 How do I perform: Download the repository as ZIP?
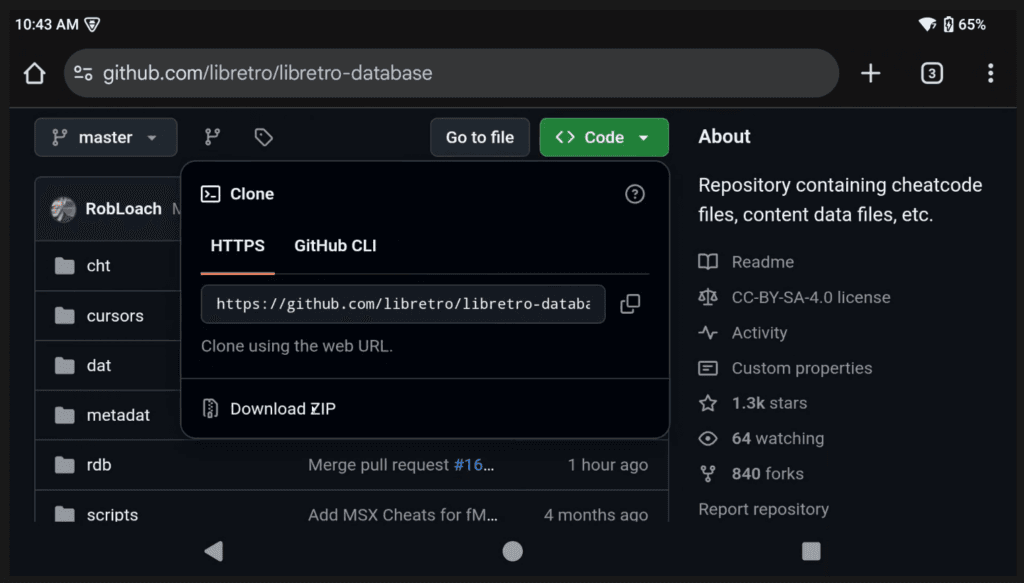[x=282, y=409]
